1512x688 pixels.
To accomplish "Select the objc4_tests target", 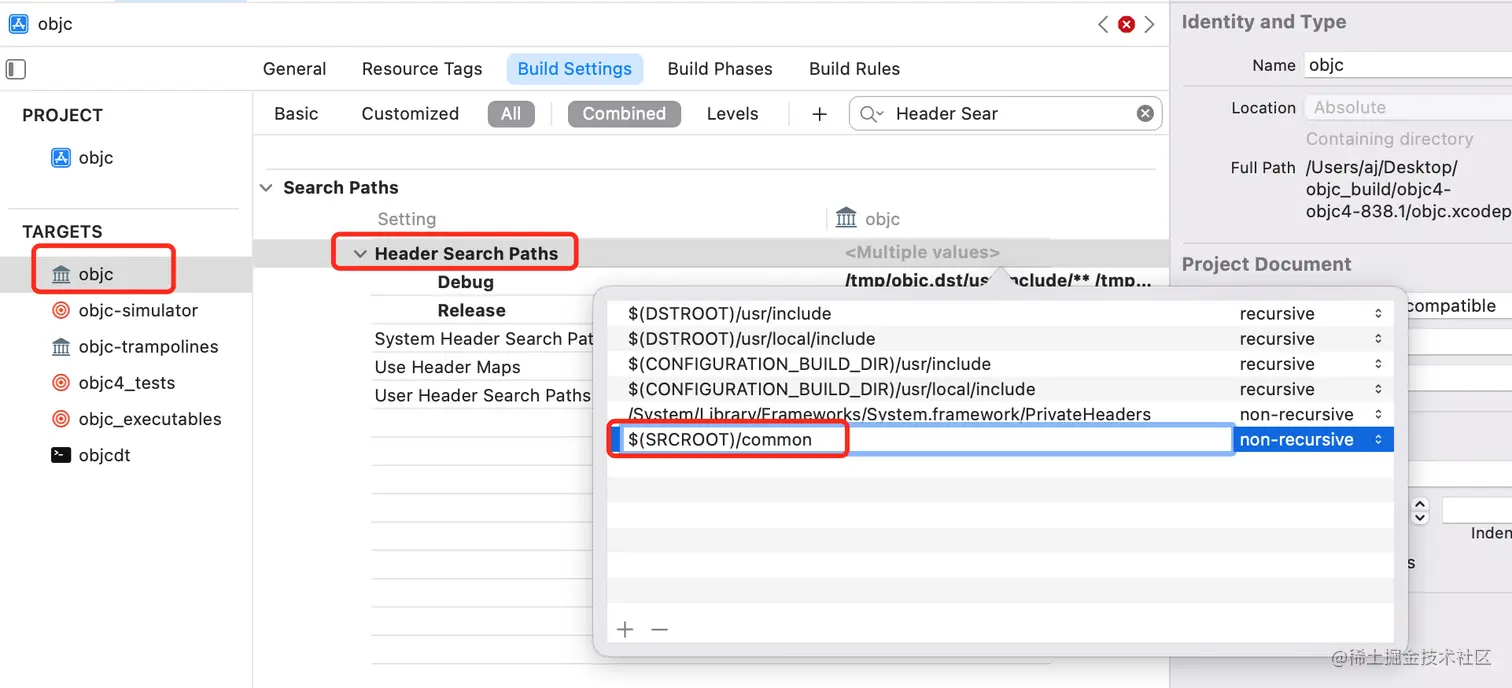I will point(113,383).
